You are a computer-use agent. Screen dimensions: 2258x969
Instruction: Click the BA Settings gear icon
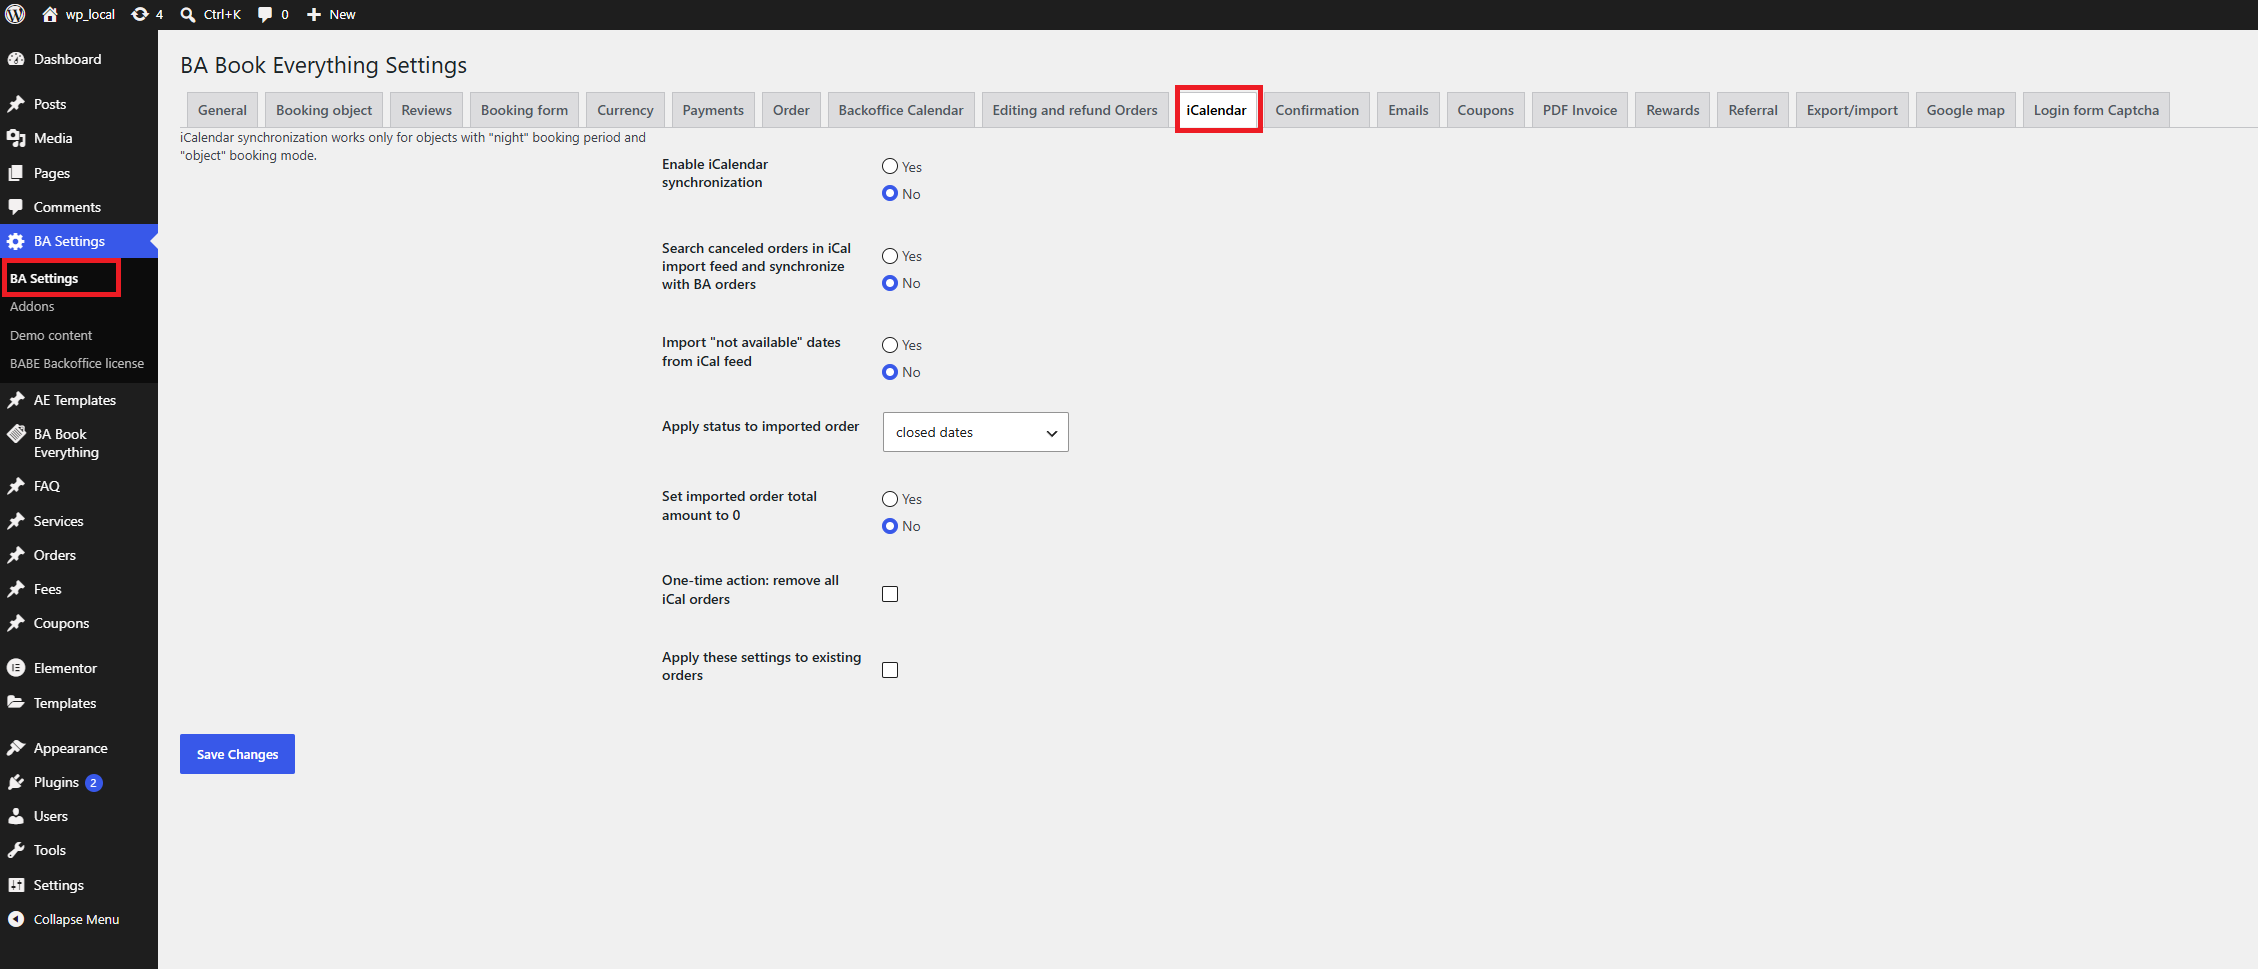pyautogui.click(x=16, y=241)
